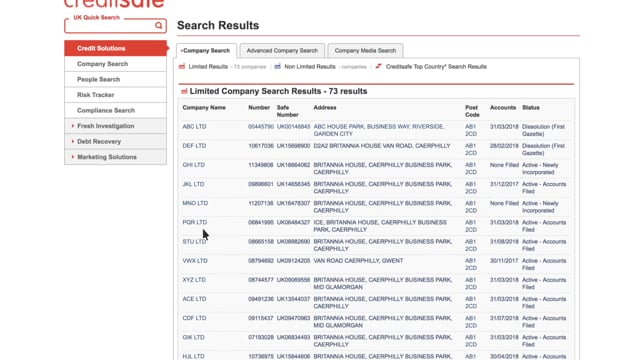Image resolution: width=640 pixels, height=360 pixels.
Task: Click the Company Name column header
Action: (x=204, y=108)
